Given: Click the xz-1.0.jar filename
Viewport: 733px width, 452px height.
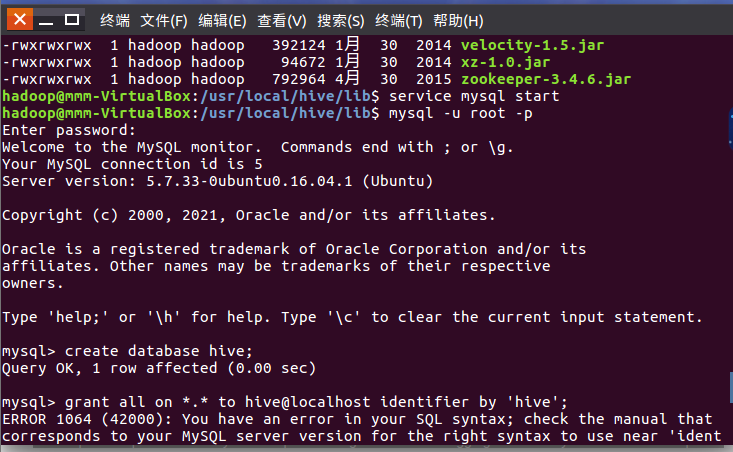Looking at the screenshot, I should [x=505, y=62].
